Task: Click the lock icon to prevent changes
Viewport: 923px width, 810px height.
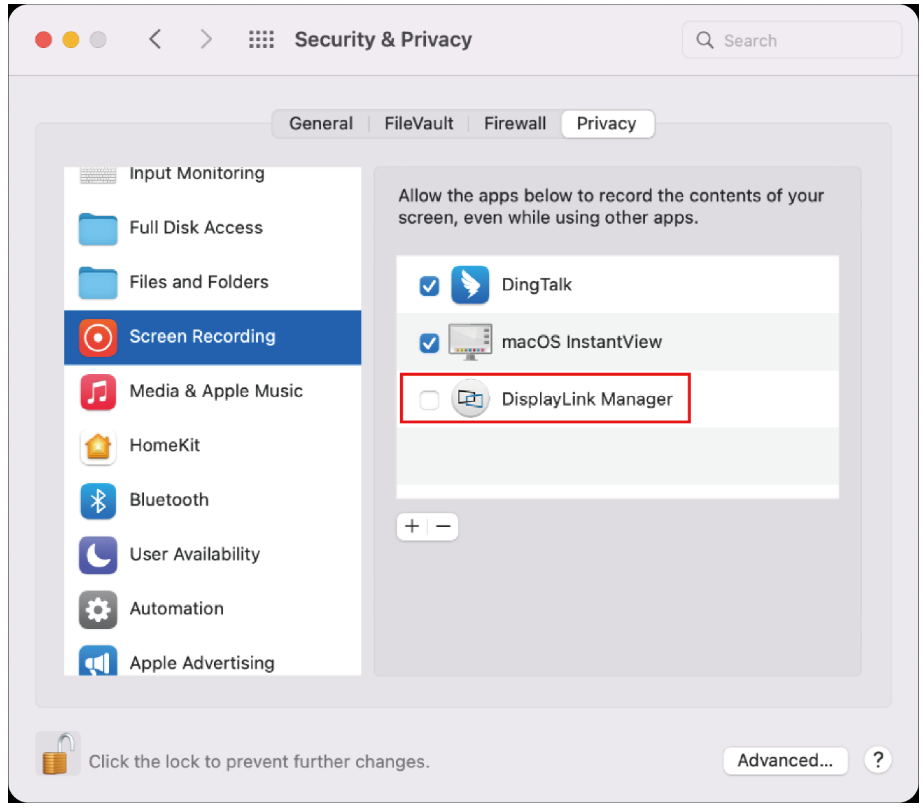Action: pos(56,755)
